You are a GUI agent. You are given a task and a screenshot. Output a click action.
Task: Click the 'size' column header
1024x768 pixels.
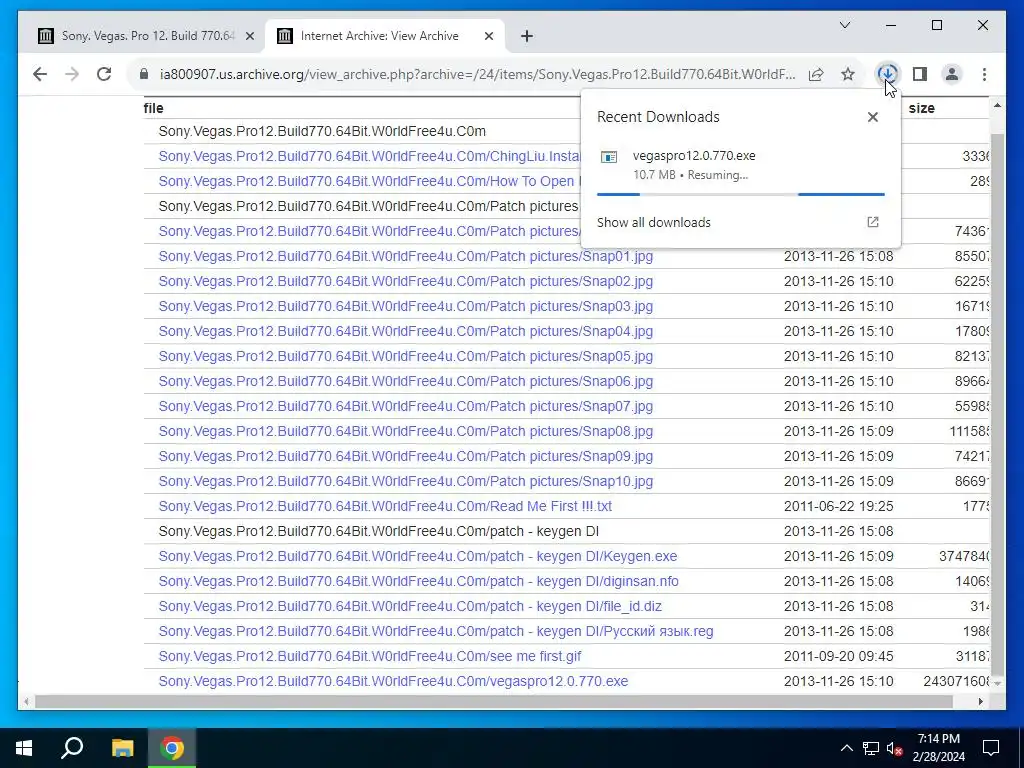(921, 108)
